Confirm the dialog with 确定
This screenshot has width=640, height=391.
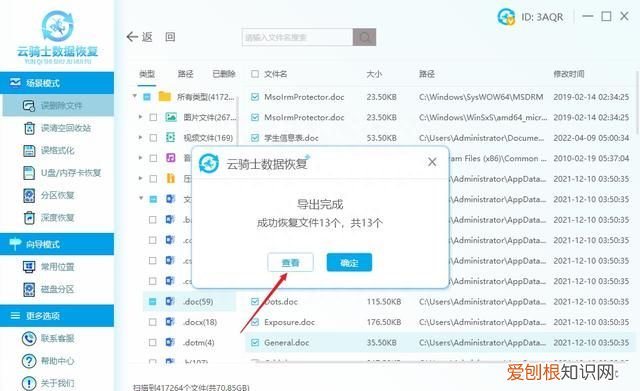tap(349, 262)
